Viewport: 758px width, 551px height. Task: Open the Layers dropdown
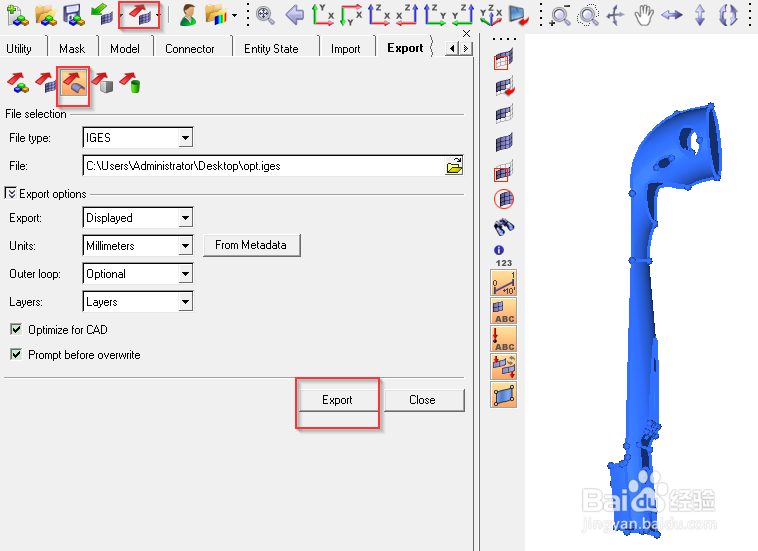186,302
